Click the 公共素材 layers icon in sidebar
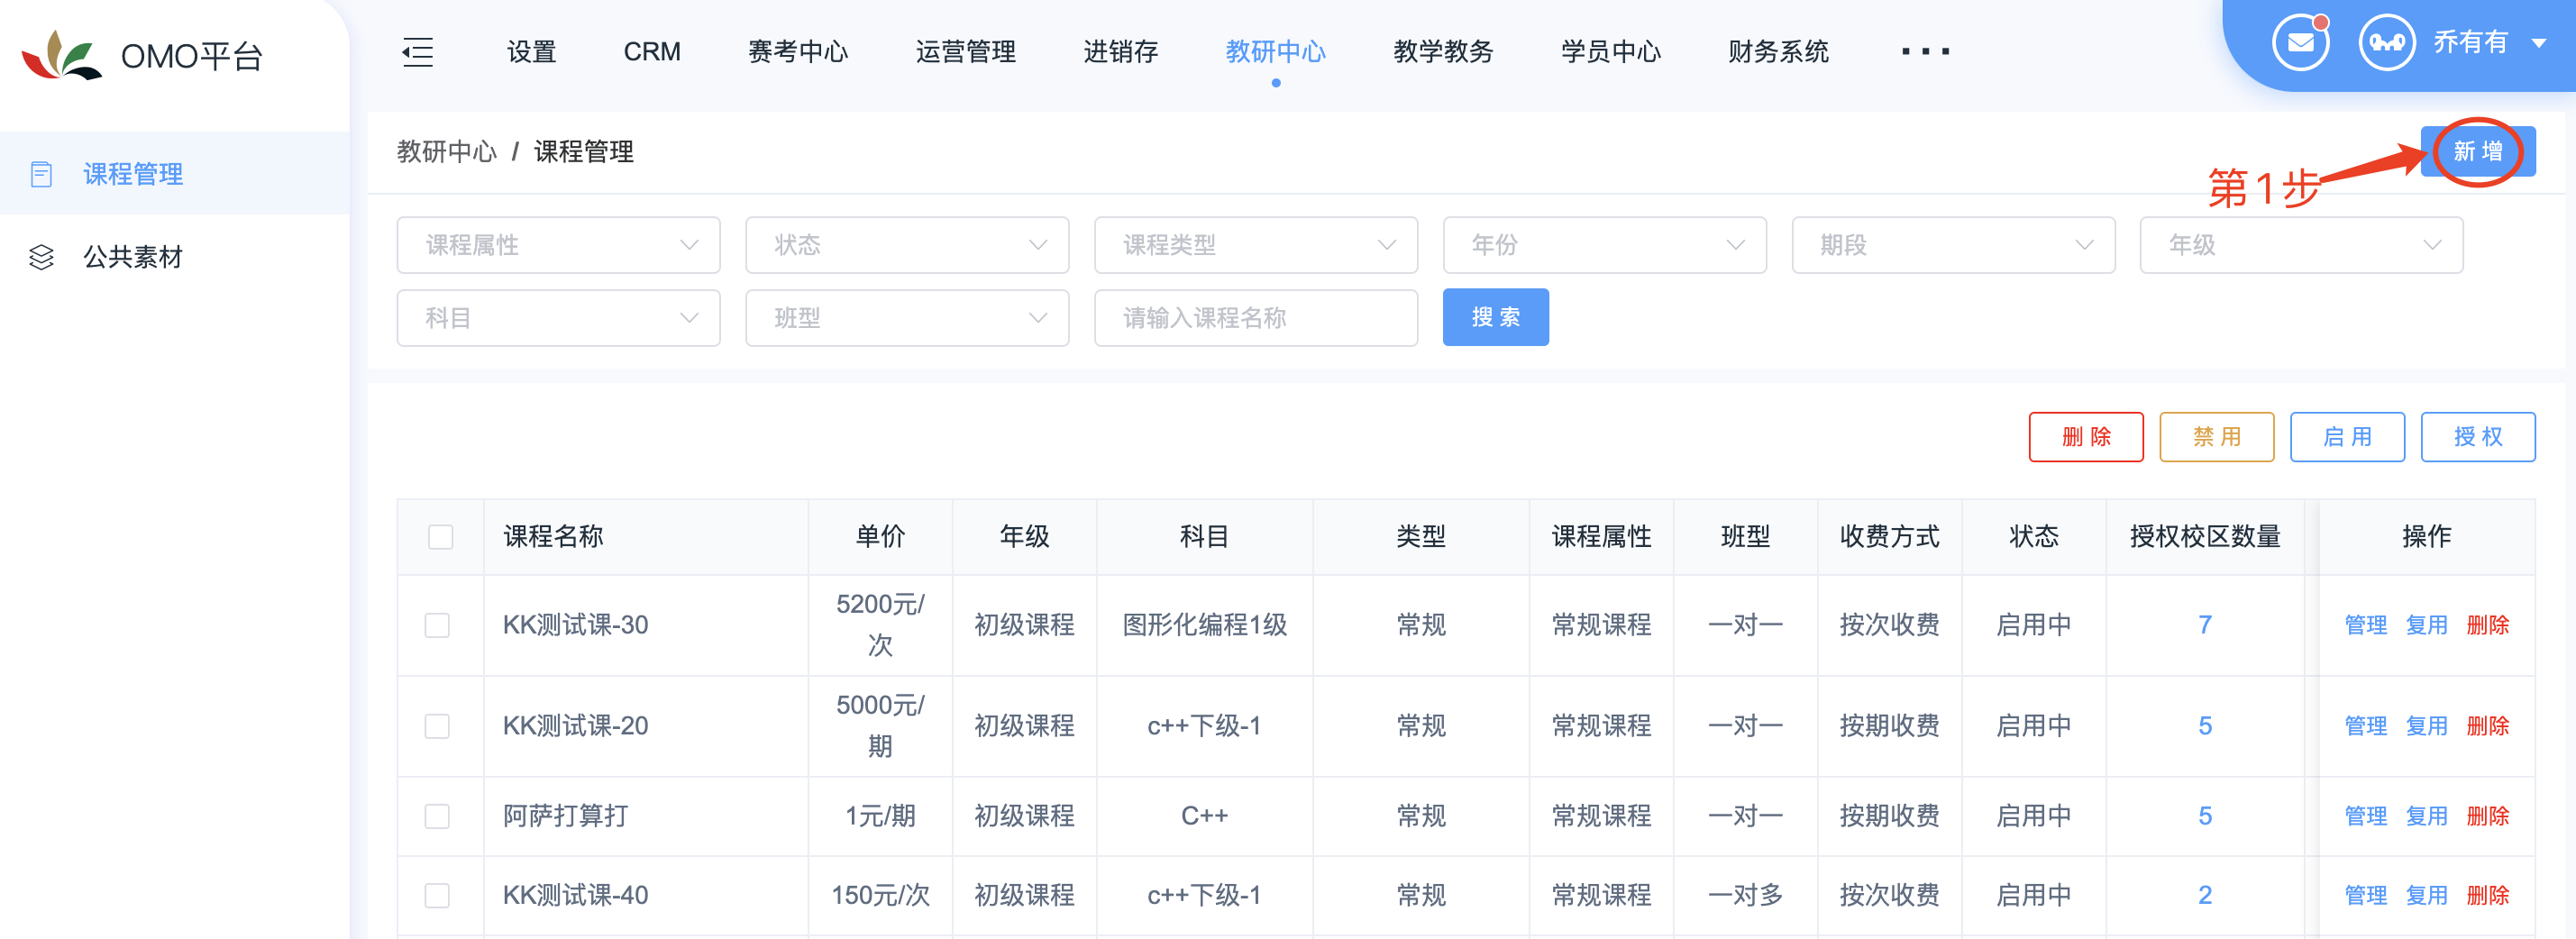The height and width of the screenshot is (939, 2576). pos(41,257)
